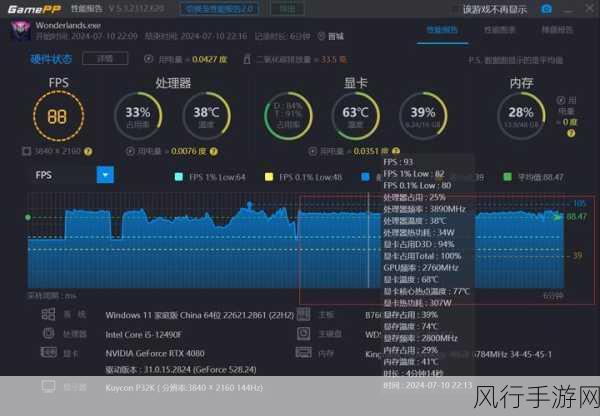Tick the 该游戏不再显示 checkbox
This screenshot has width=600, height=416.
click(x=457, y=10)
